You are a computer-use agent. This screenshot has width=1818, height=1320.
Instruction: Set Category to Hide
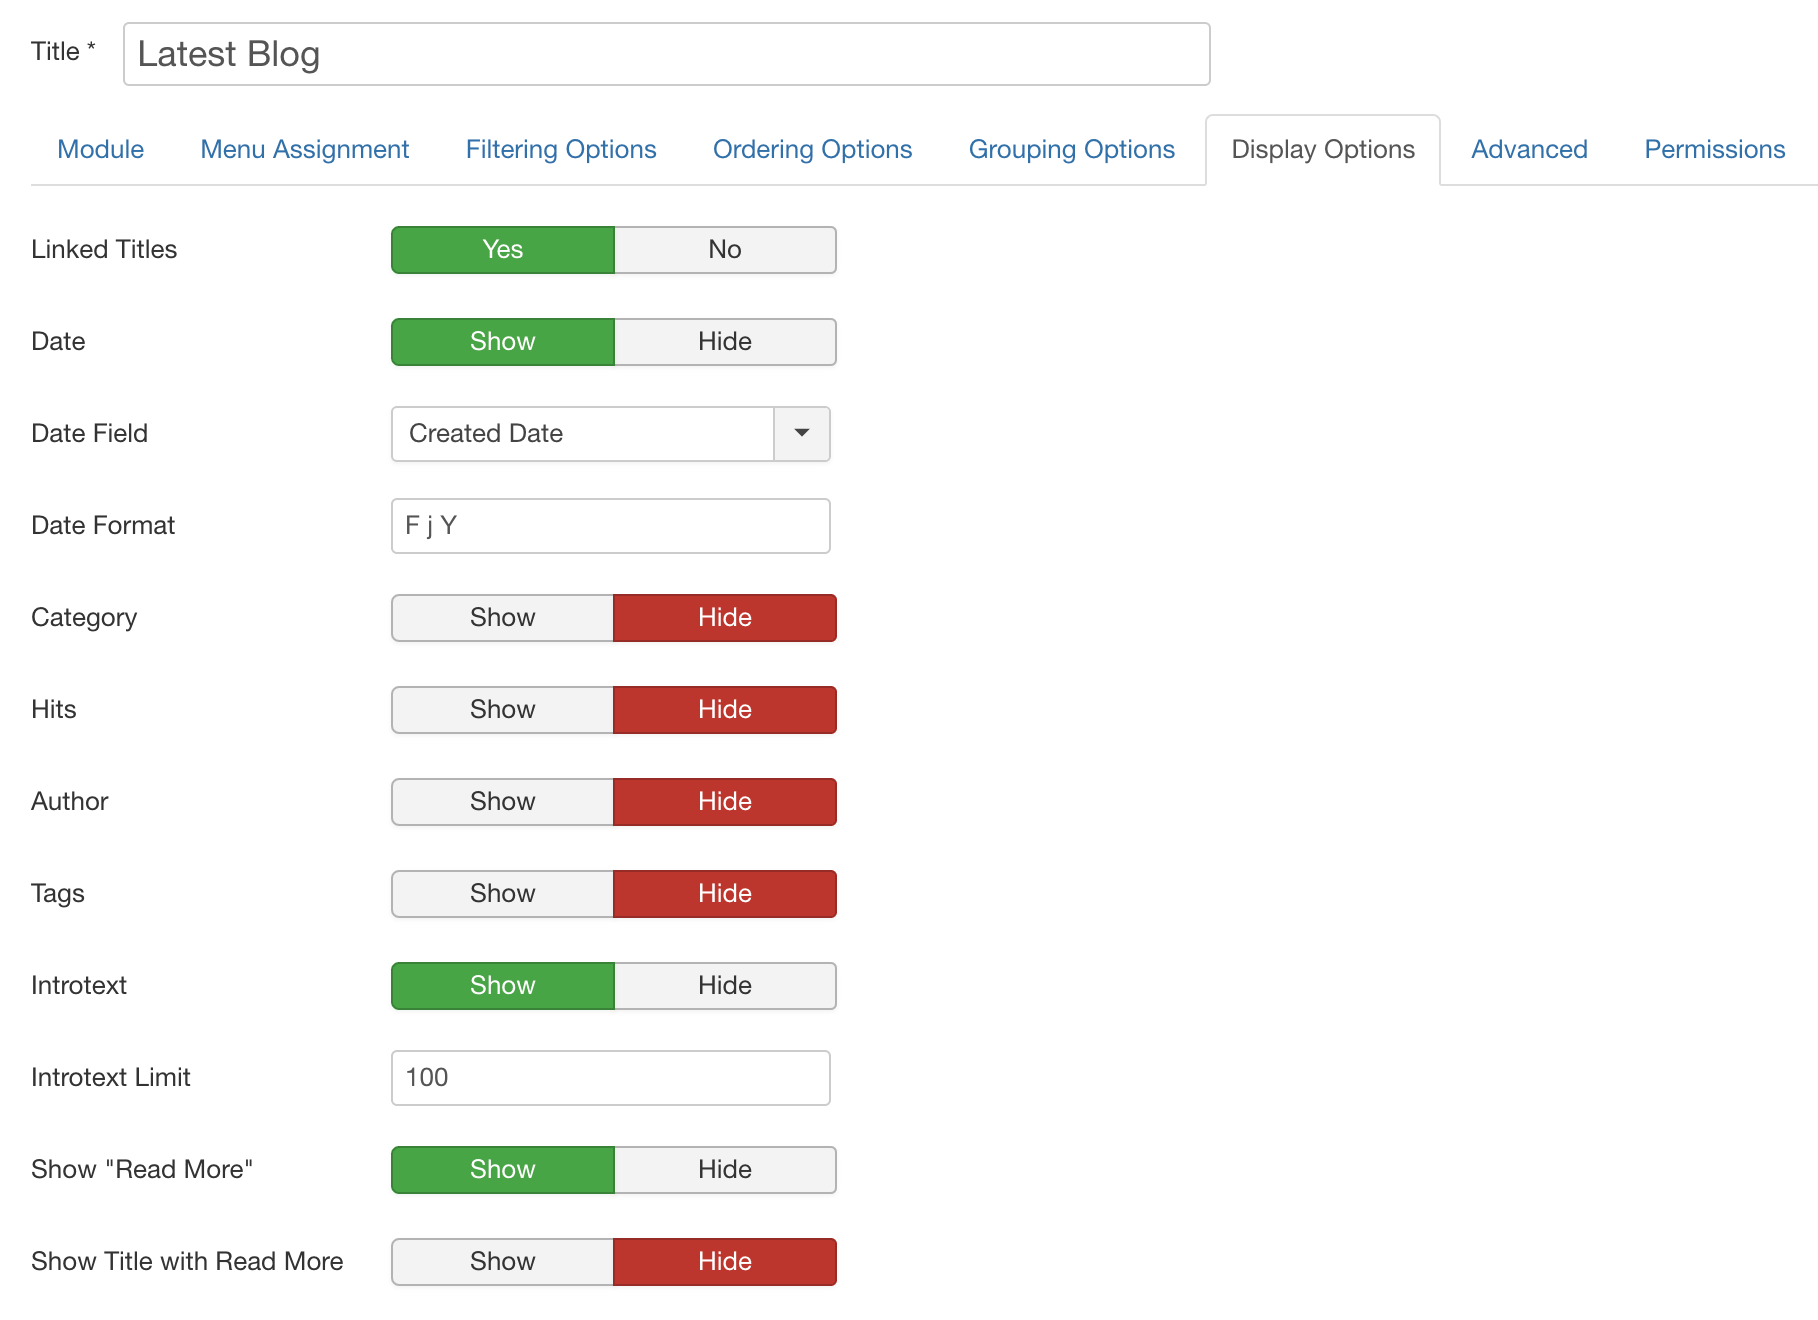725,618
